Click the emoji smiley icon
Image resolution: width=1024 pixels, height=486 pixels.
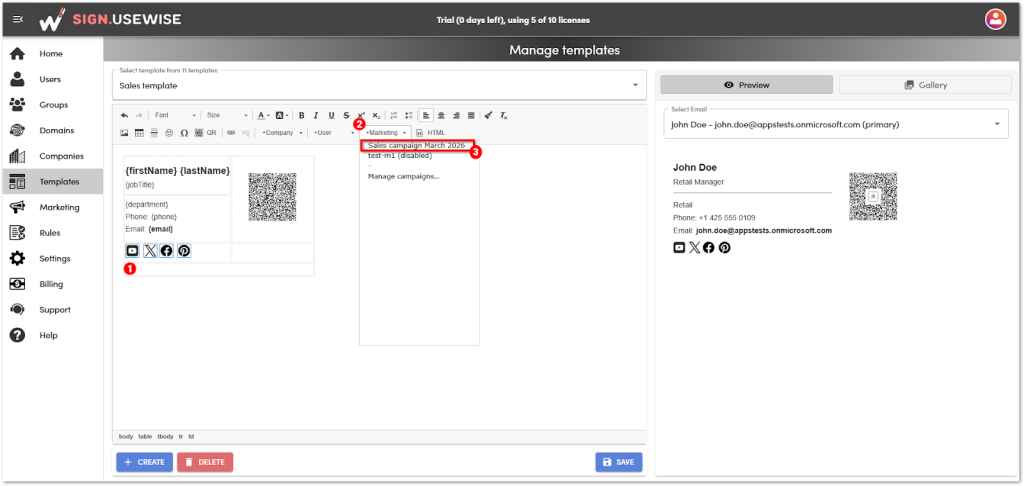coord(169,132)
